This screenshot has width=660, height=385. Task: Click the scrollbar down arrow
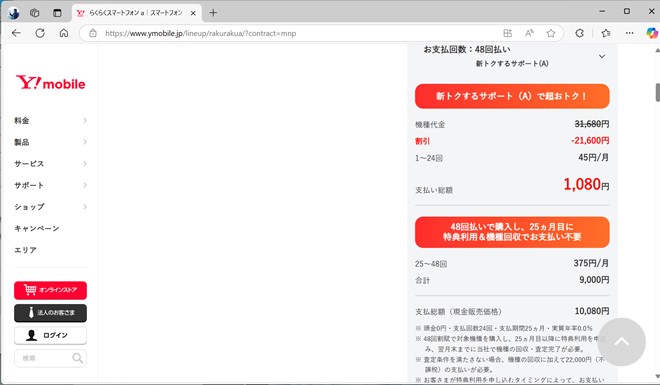[x=657, y=376]
